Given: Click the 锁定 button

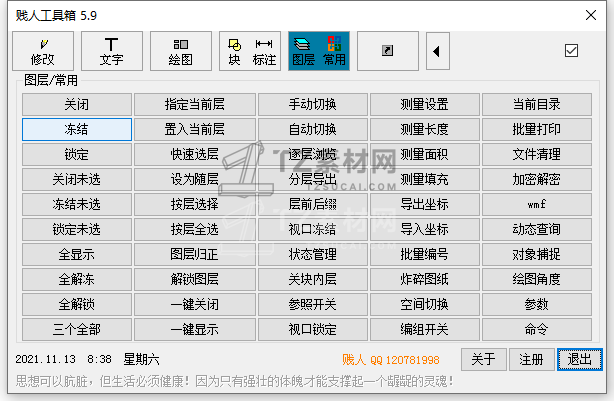Looking at the screenshot, I should 77,155.
